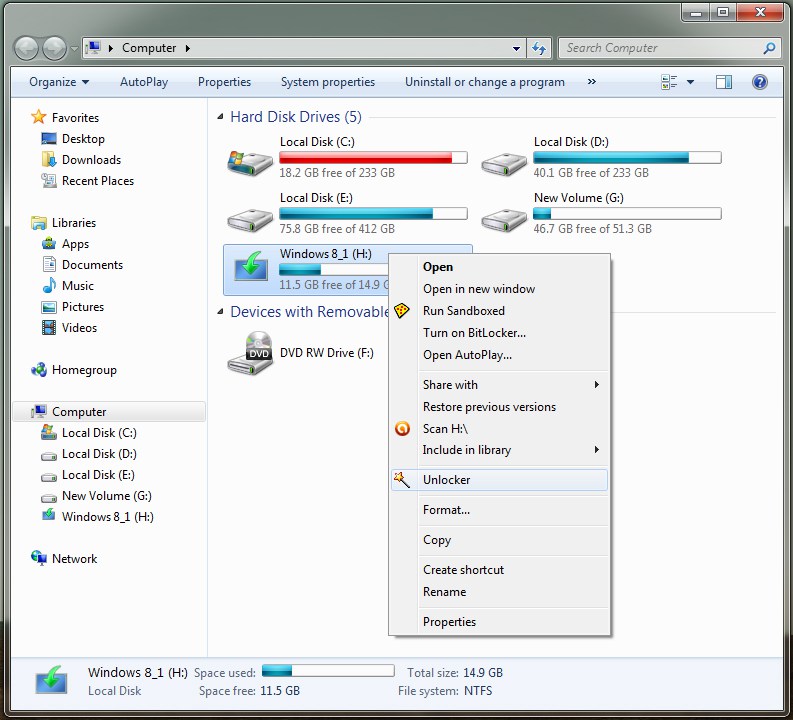Show hidden toolbar commands via double chevron
Image resolution: width=793 pixels, height=720 pixels.
[591, 82]
